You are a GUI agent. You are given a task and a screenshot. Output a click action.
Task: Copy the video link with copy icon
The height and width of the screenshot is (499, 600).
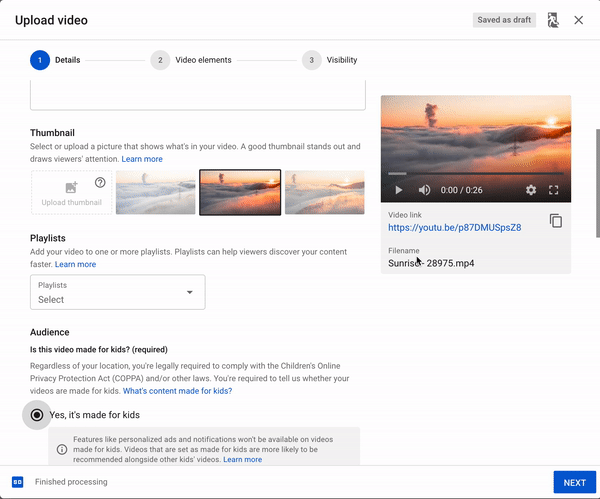coord(556,221)
